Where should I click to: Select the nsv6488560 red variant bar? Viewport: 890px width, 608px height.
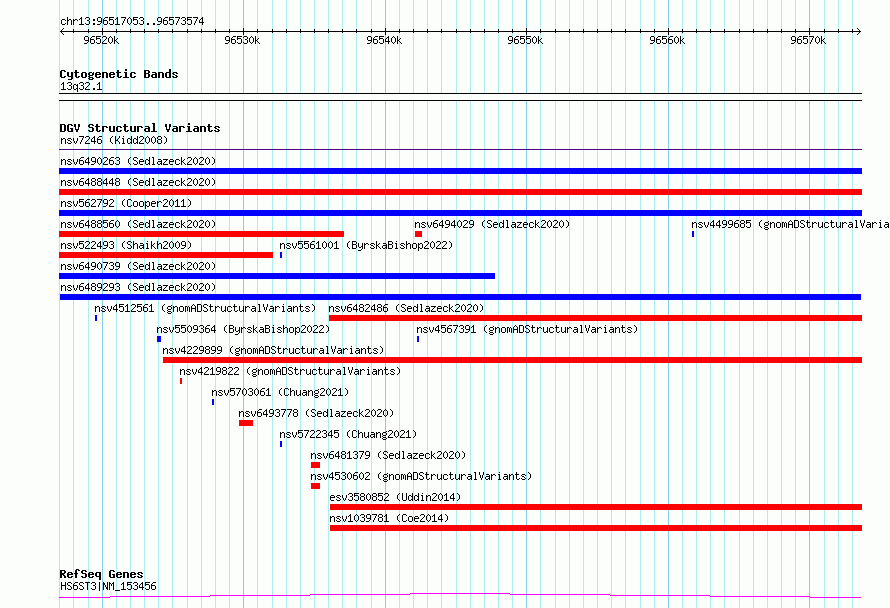click(201, 234)
